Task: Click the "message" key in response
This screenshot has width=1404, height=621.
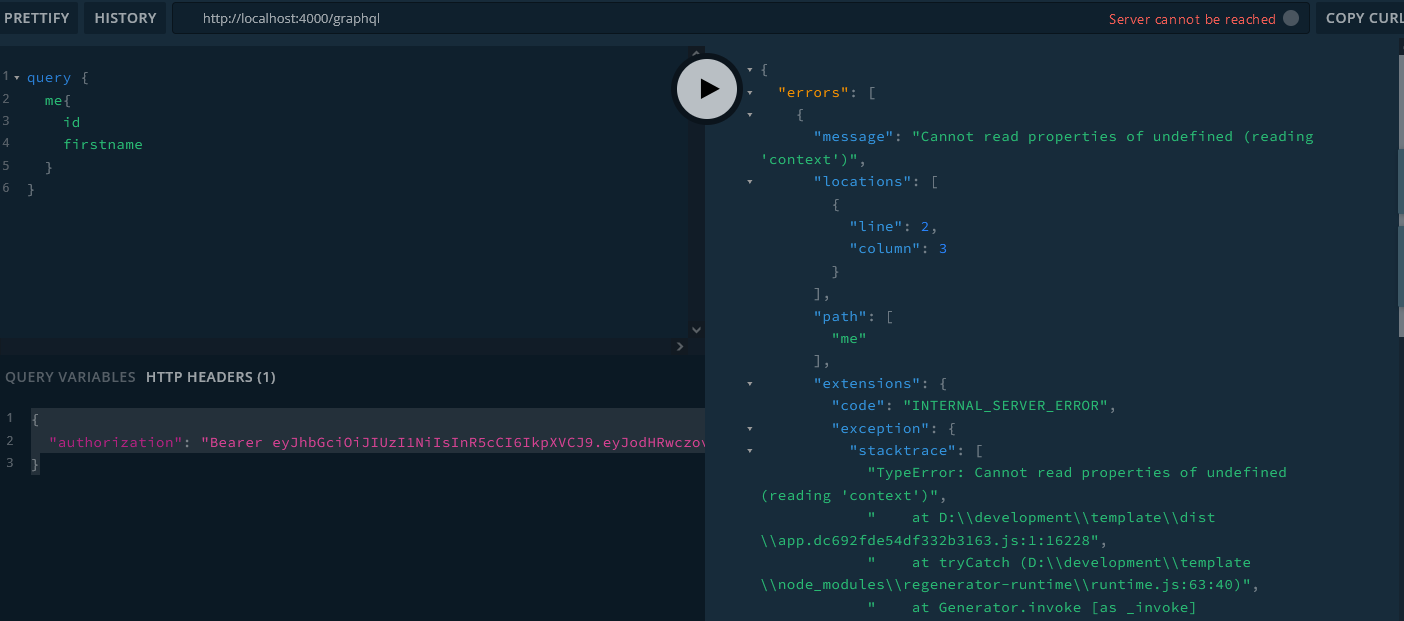Action: [853, 136]
